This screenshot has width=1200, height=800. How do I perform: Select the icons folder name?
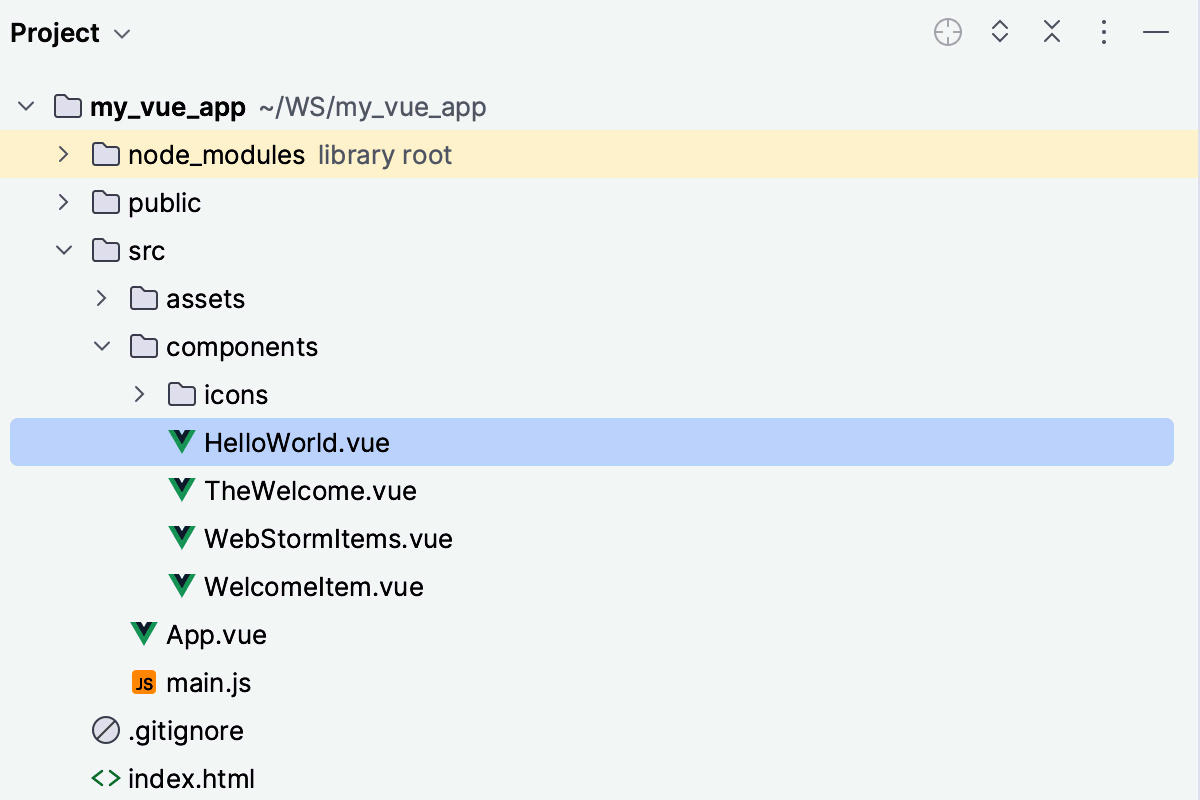pos(236,395)
